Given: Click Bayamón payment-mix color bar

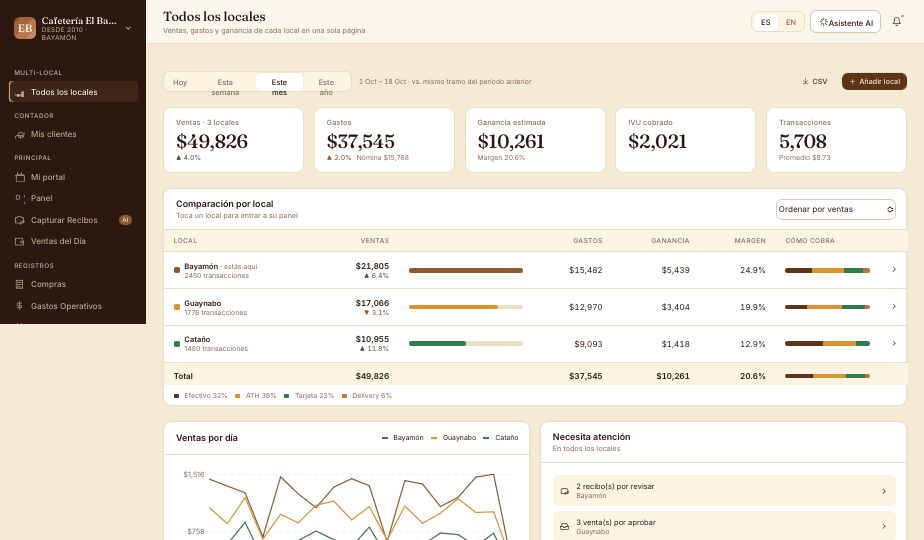Looking at the screenshot, I should (x=827, y=270).
